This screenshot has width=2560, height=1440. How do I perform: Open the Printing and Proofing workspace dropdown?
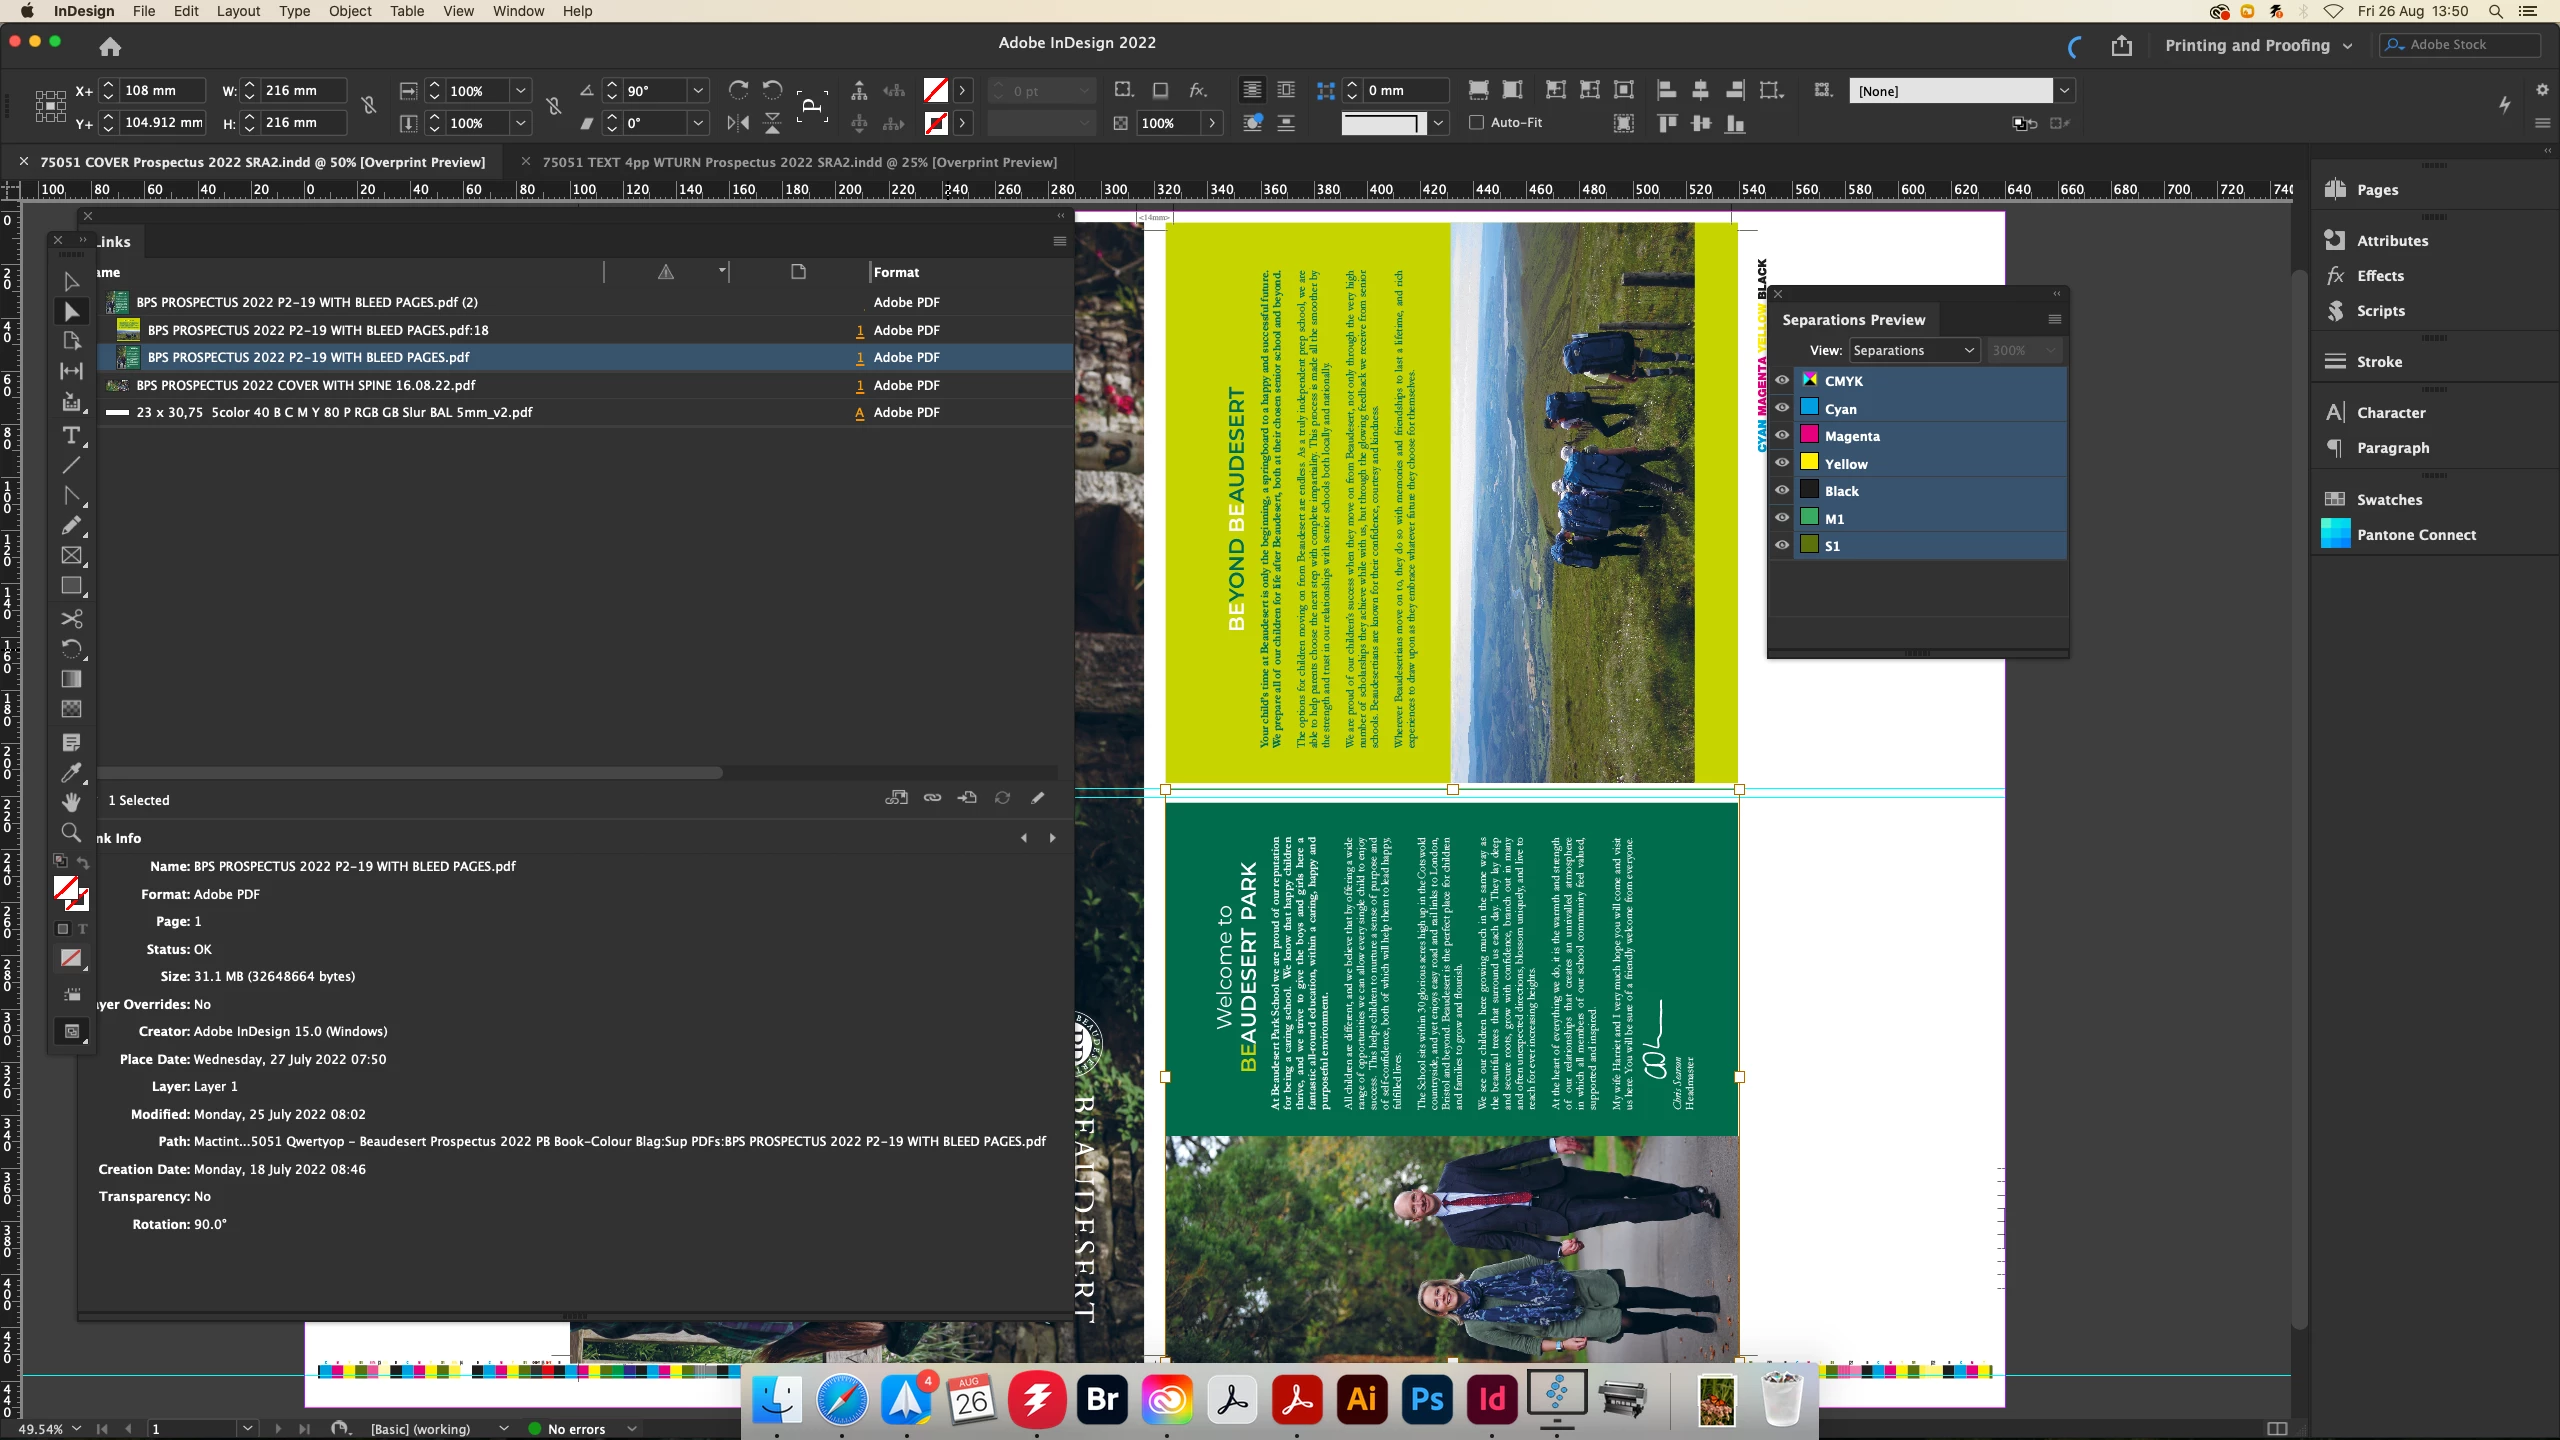[x=2258, y=46]
